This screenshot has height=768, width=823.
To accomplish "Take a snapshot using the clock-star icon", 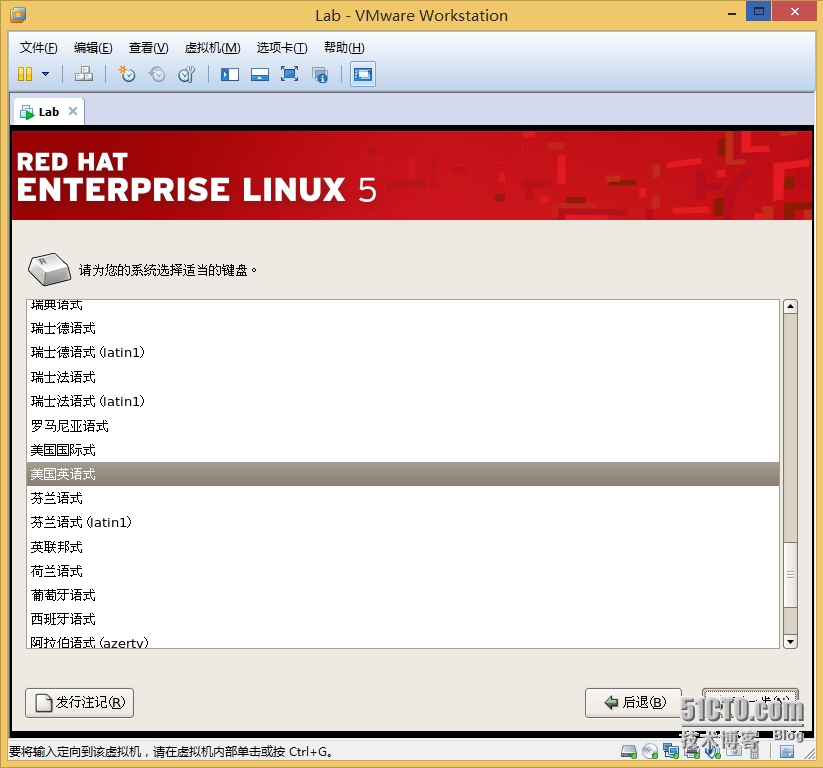I will [x=126, y=74].
